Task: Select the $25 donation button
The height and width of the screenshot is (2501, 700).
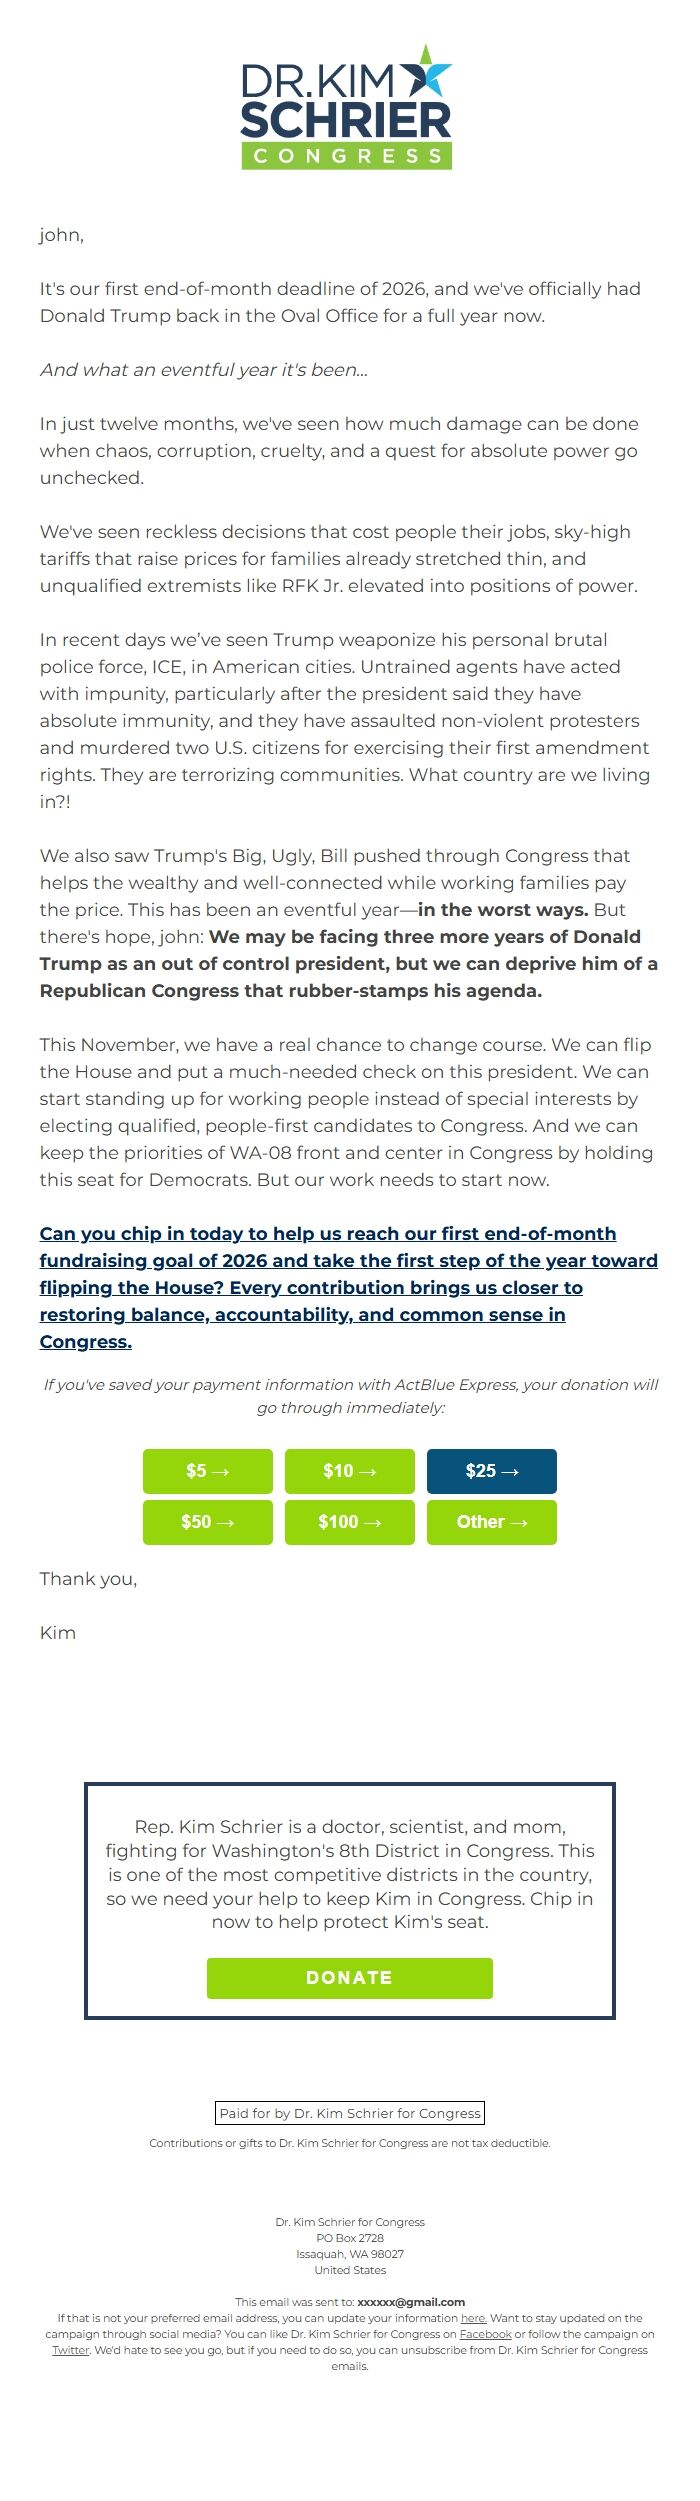Action: pyautogui.click(x=491, y=1470)
